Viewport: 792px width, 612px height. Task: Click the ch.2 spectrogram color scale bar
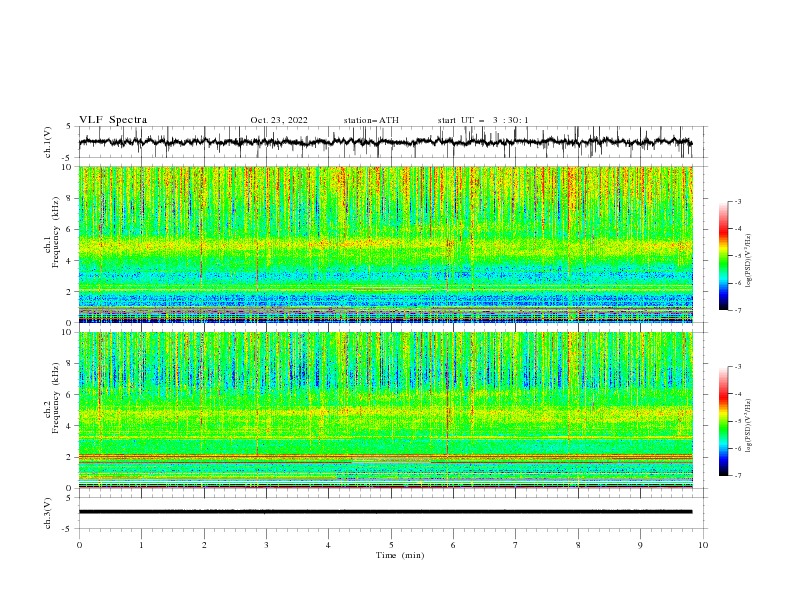[723, 421]
